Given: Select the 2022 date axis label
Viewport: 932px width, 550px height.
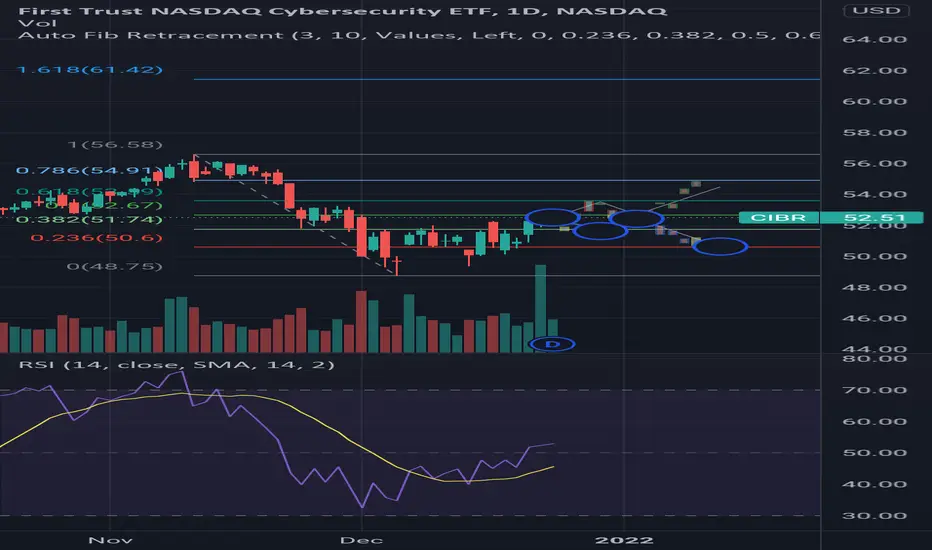Looking at the screenshot, I should pos(624,540).
